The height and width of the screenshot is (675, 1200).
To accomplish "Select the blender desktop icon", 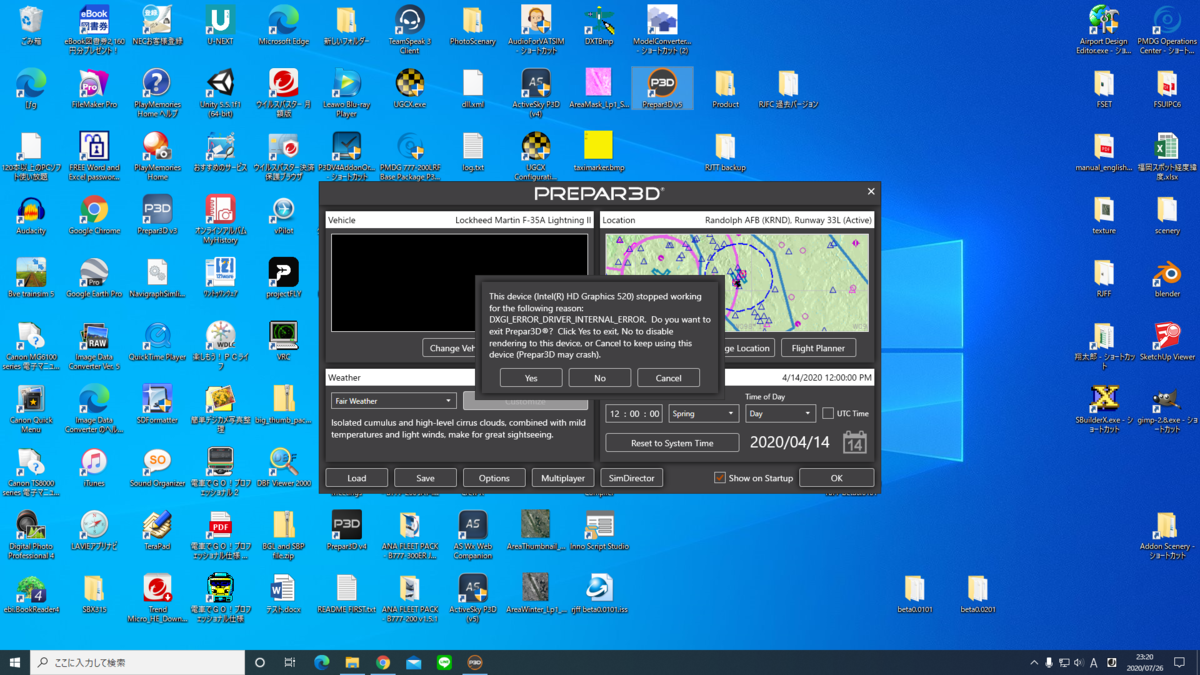I will coord(1166,278).
